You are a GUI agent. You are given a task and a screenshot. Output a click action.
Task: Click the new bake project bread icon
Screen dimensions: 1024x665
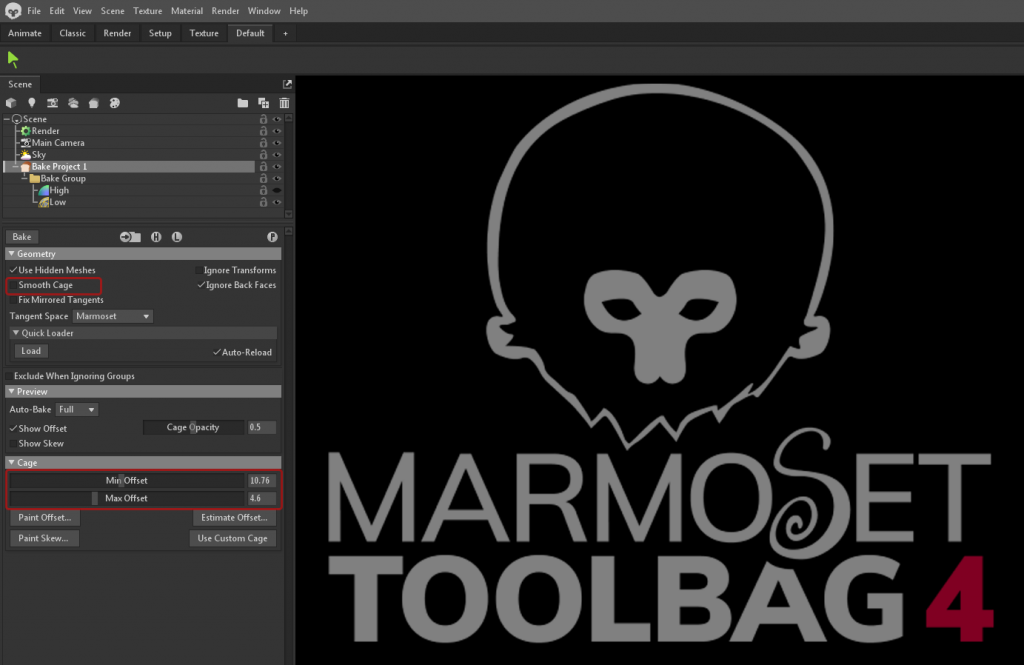click(x=93, y=103)
